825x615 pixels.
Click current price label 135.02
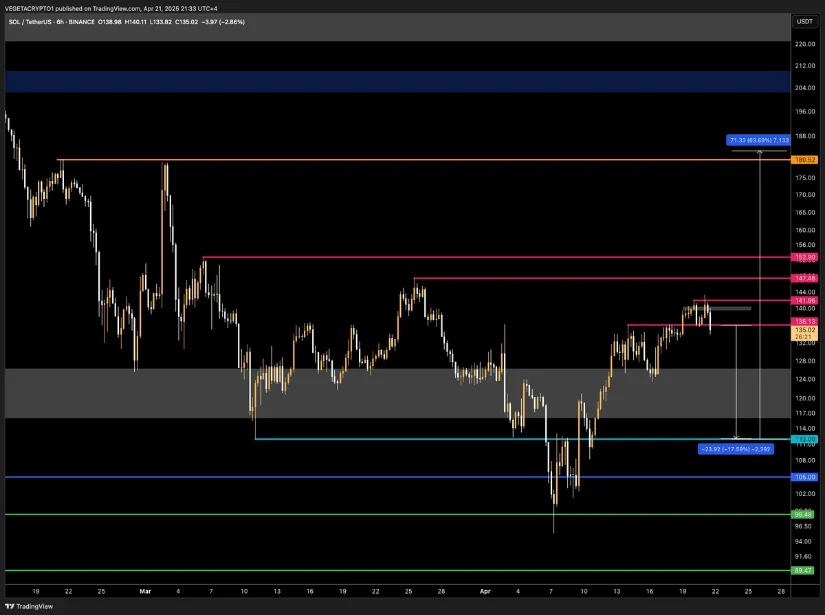(804, 329)
